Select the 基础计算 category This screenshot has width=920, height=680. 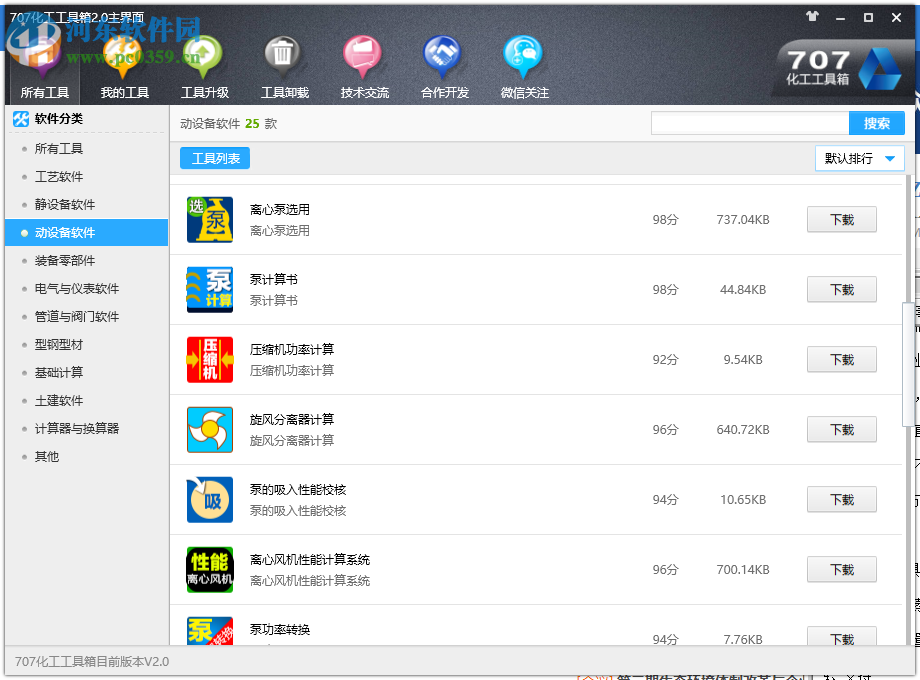pos(86,373)
